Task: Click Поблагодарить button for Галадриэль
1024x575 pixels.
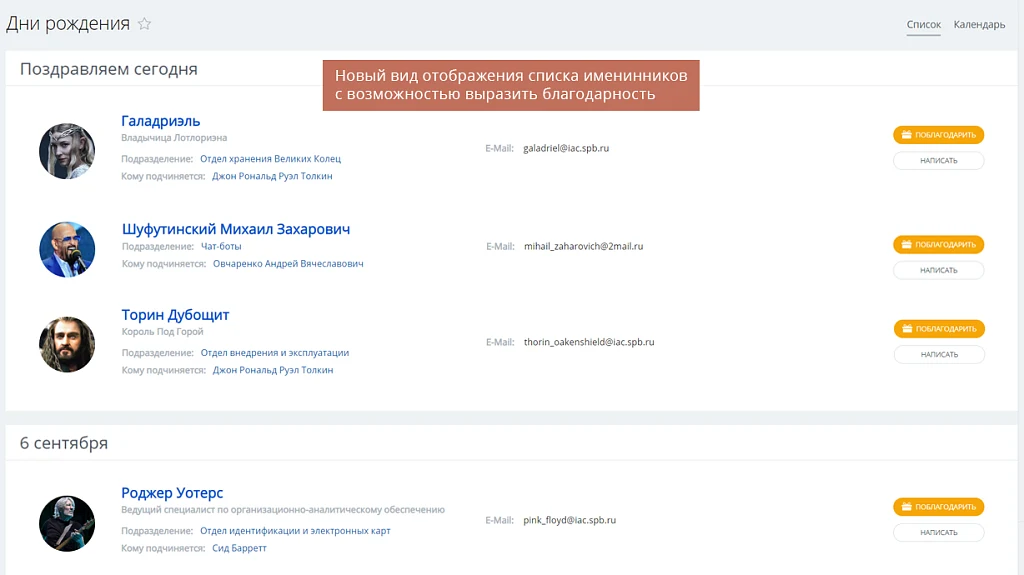Action: click(938, 135)
